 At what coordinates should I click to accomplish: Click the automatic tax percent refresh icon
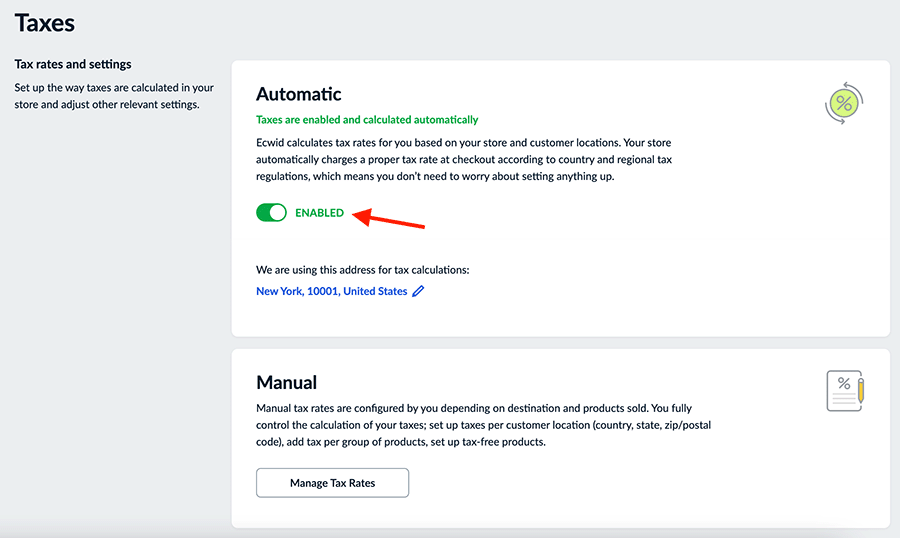844,103
